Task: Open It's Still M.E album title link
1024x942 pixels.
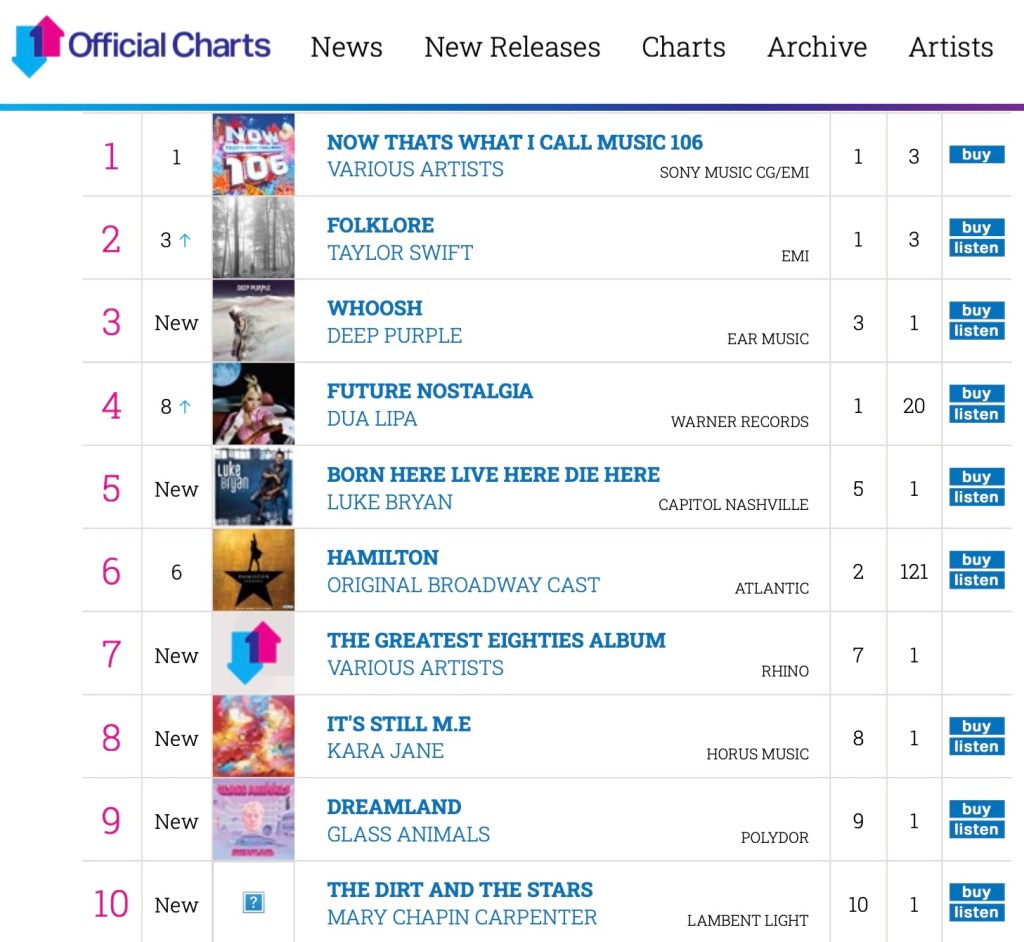Action: tap(398, 723)
